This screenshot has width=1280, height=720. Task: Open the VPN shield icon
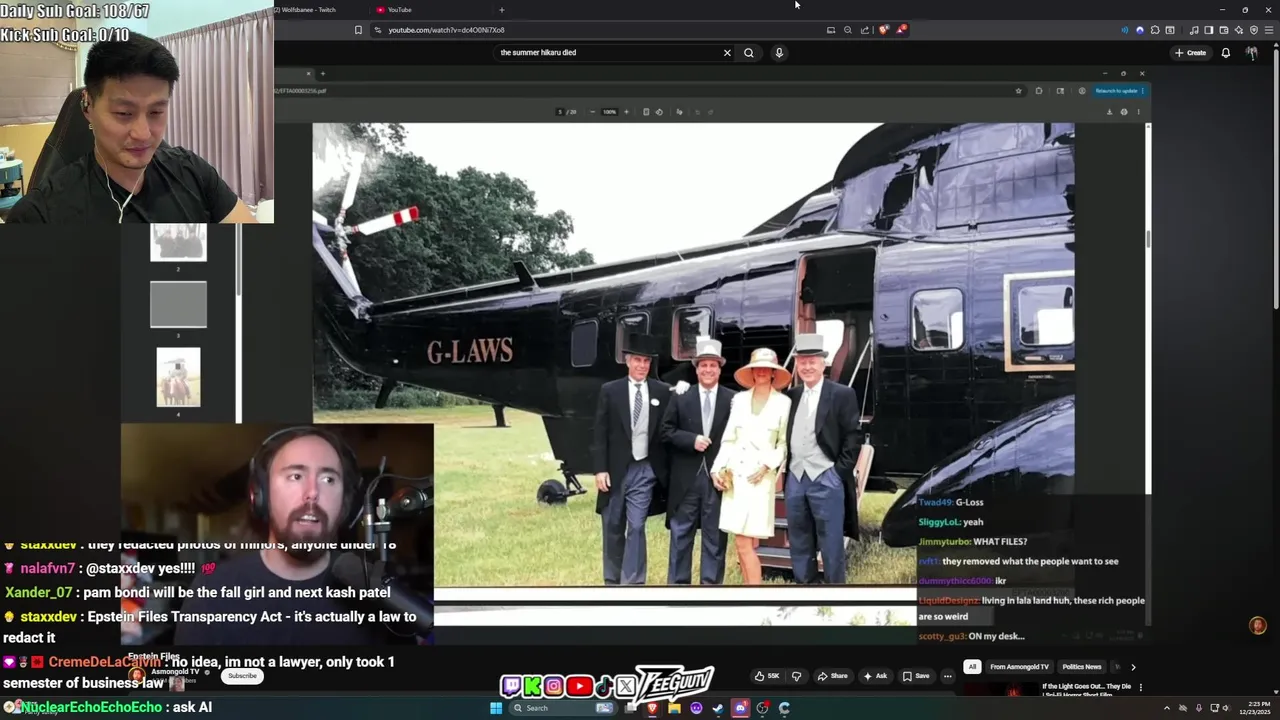coord(1254,30)
